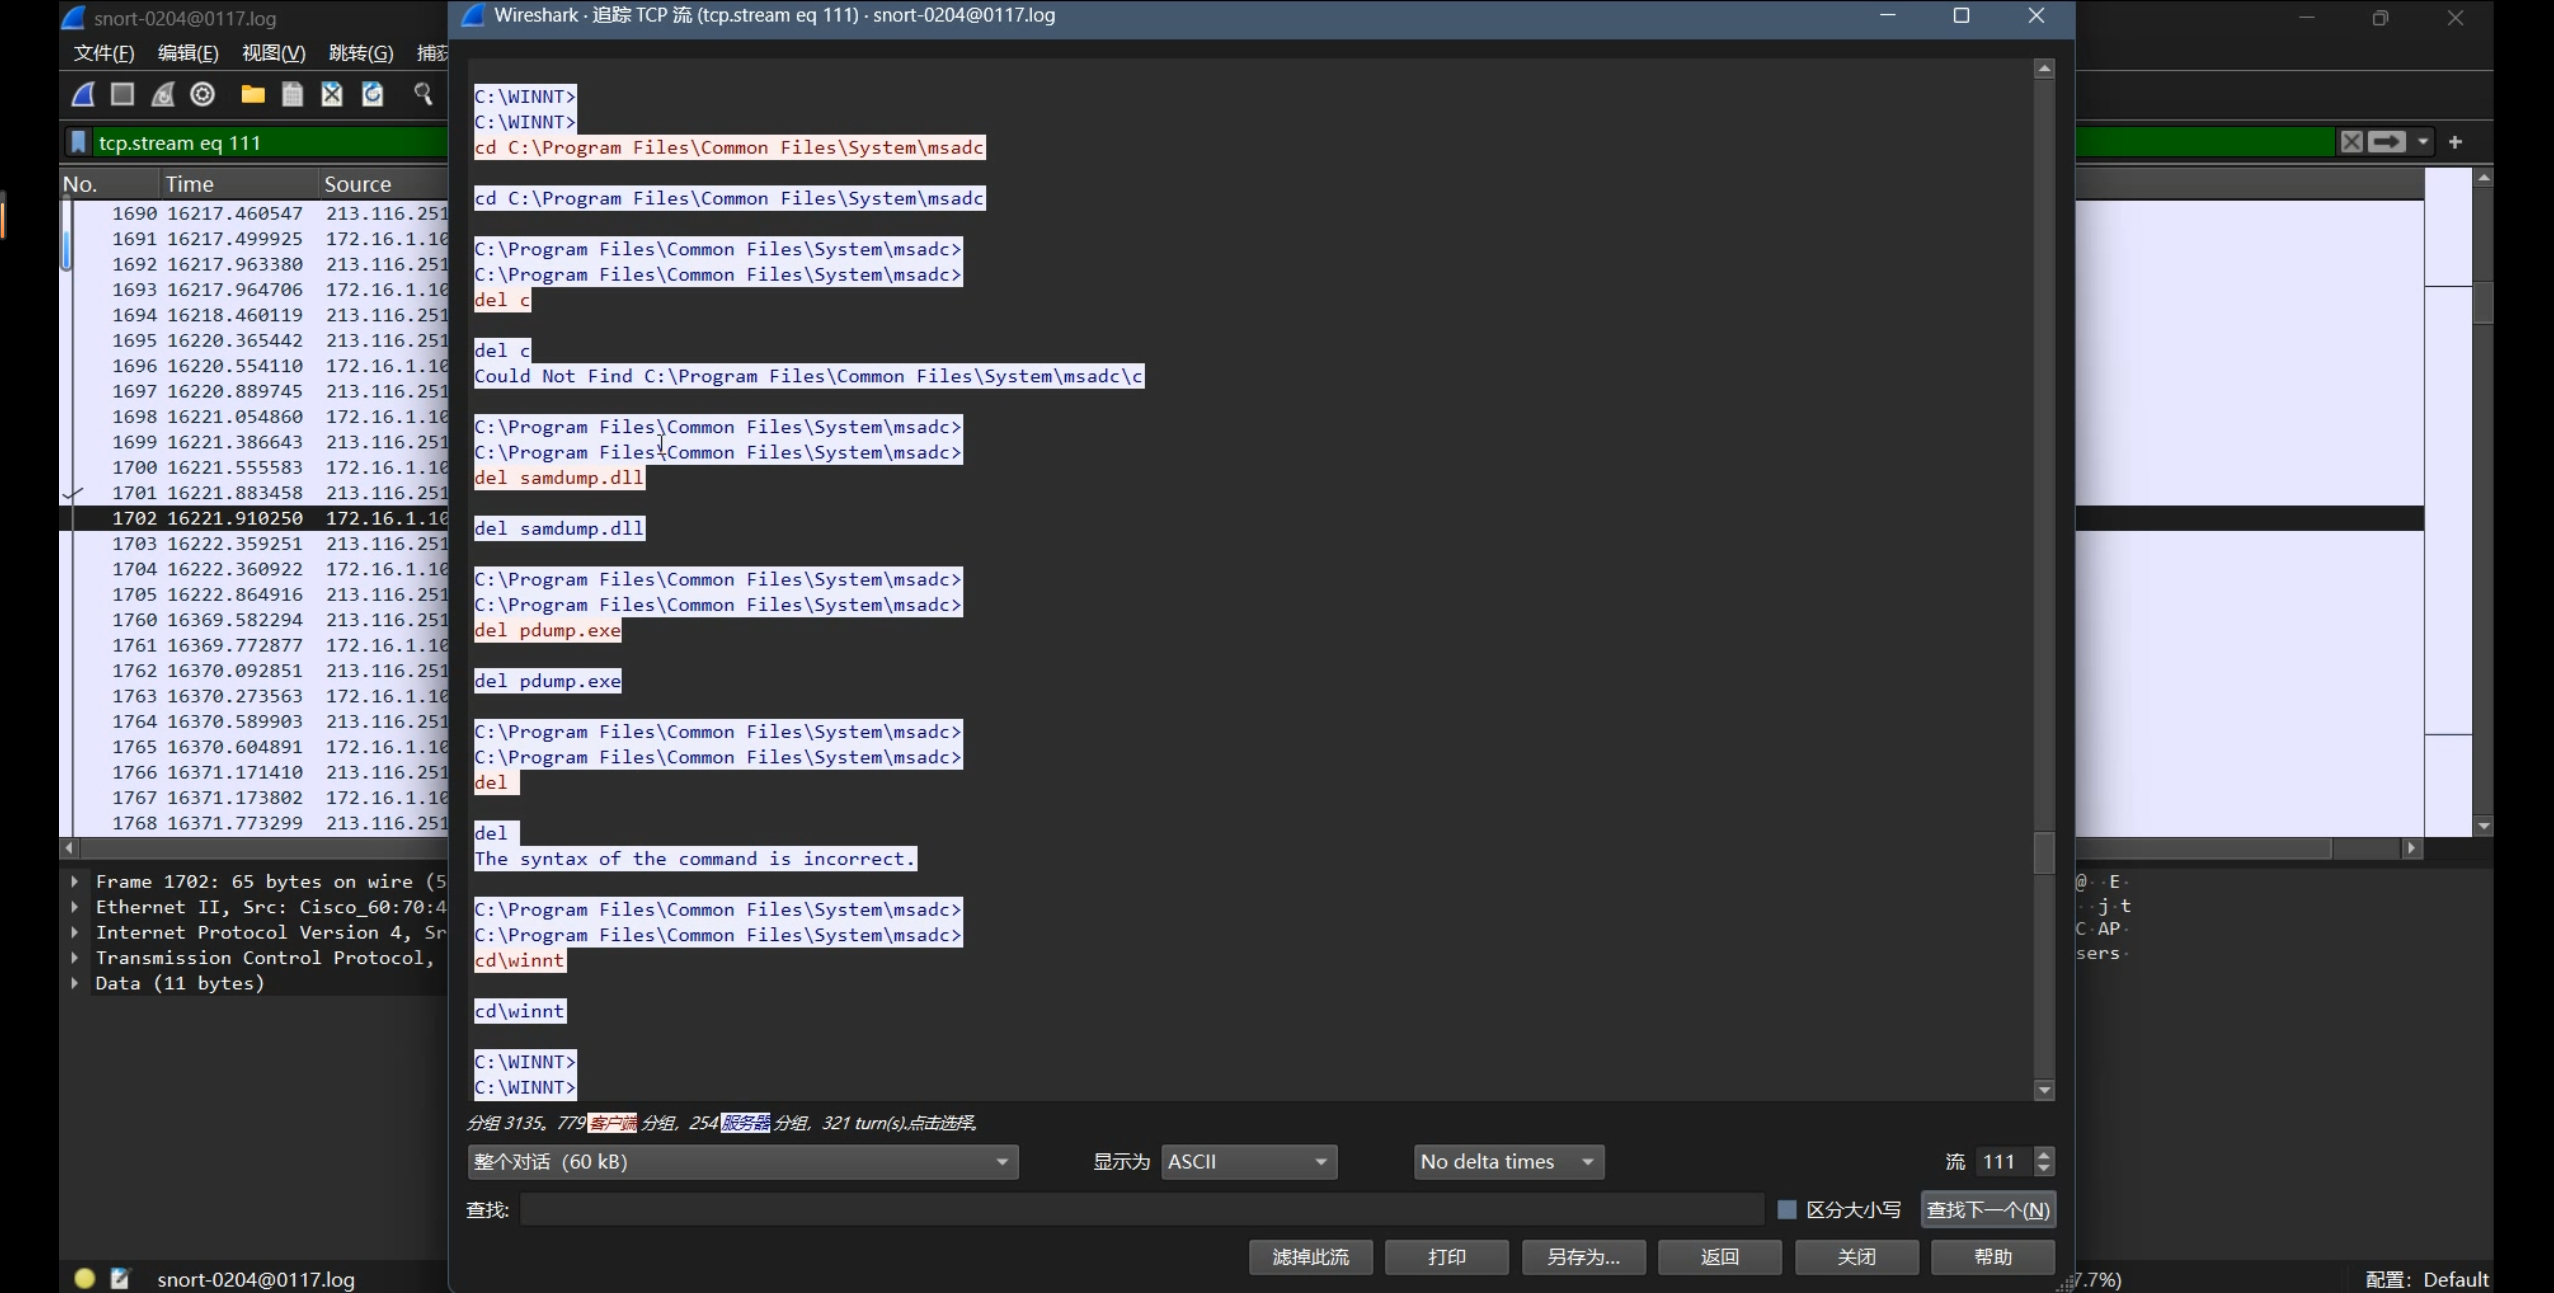Open the 跳转(G) go menu
This screenshot has height=1293, width=2554.
pyautogui.click(x=360, y=53)
